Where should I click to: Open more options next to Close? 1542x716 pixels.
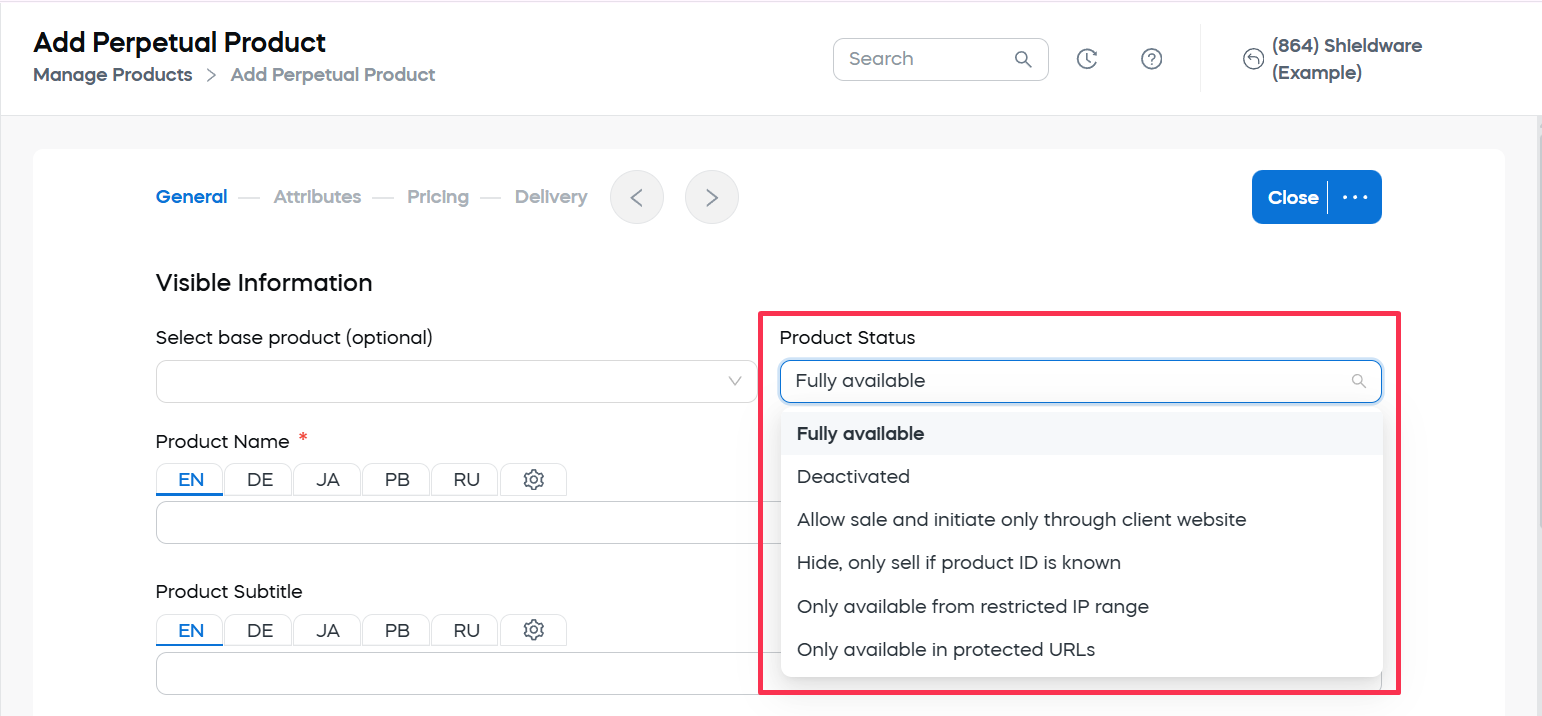(1355, 197)
